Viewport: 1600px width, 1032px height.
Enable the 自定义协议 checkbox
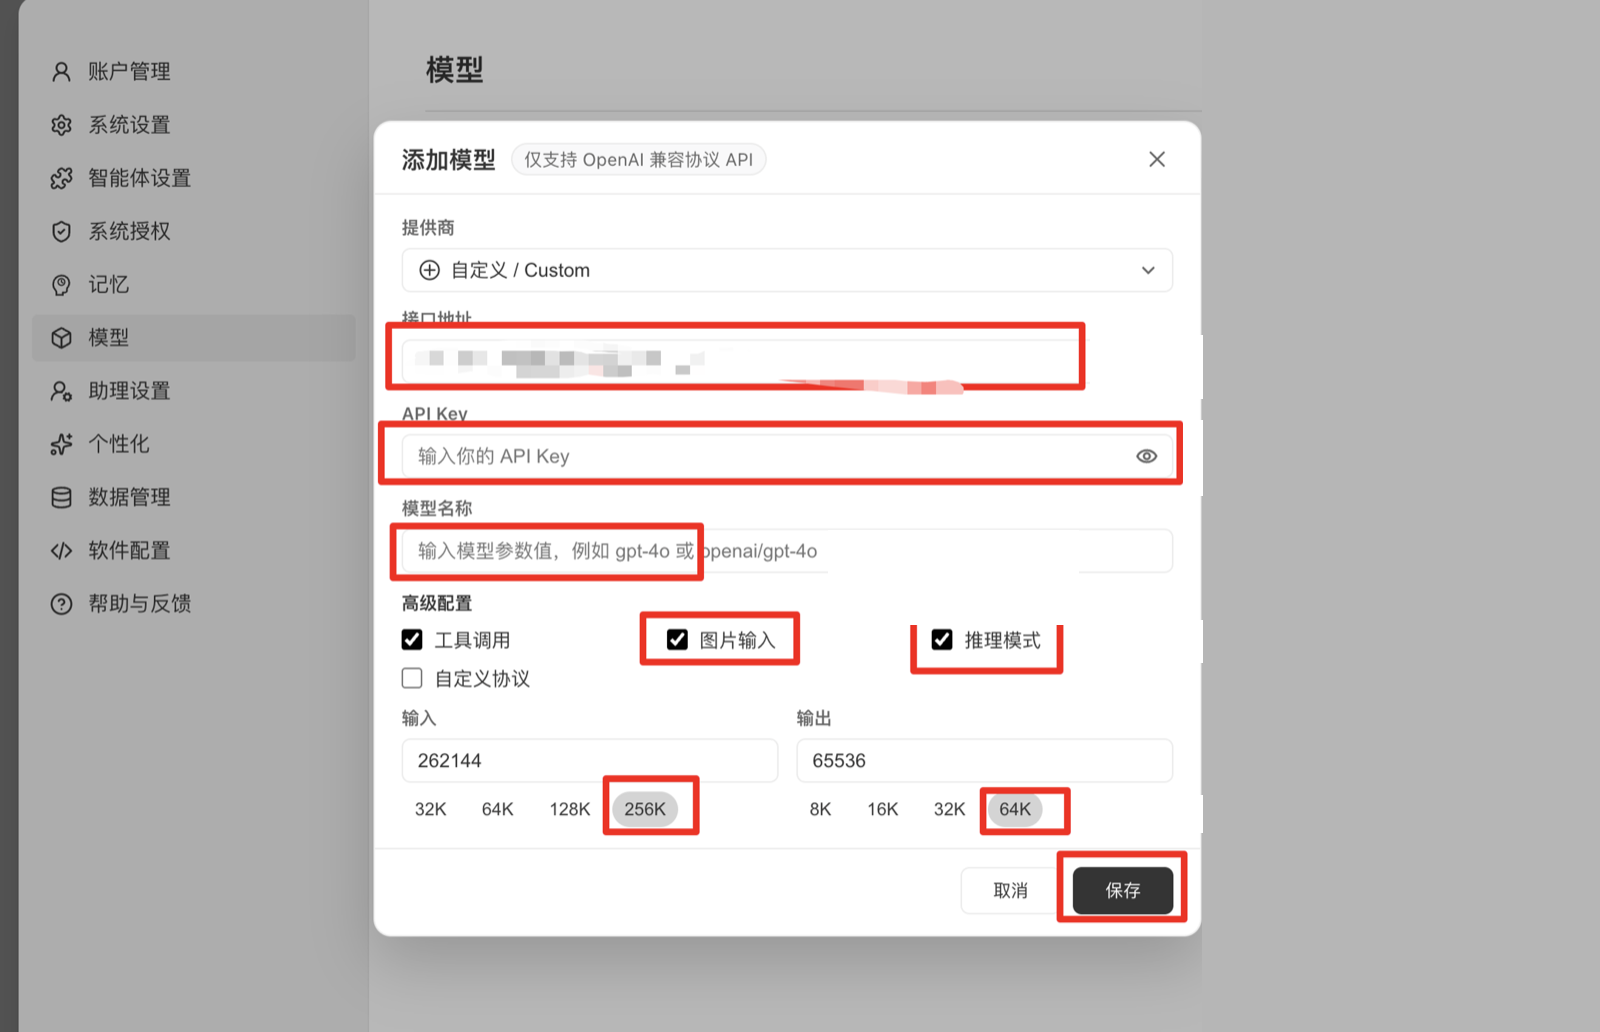coord(412,678)
